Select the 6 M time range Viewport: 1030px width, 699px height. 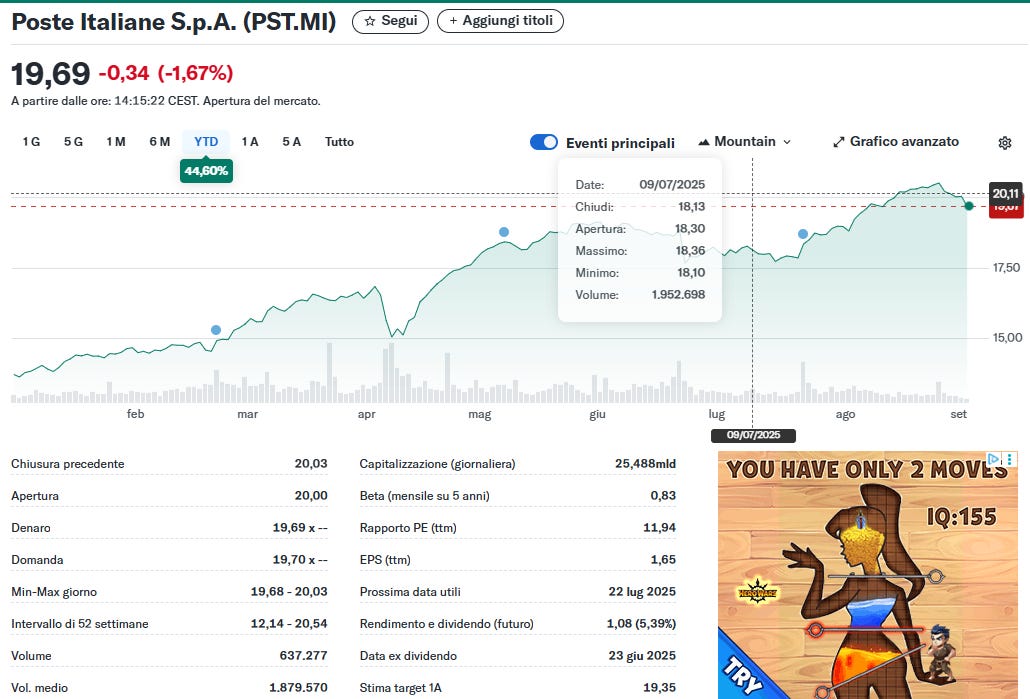tap(160, 142)
